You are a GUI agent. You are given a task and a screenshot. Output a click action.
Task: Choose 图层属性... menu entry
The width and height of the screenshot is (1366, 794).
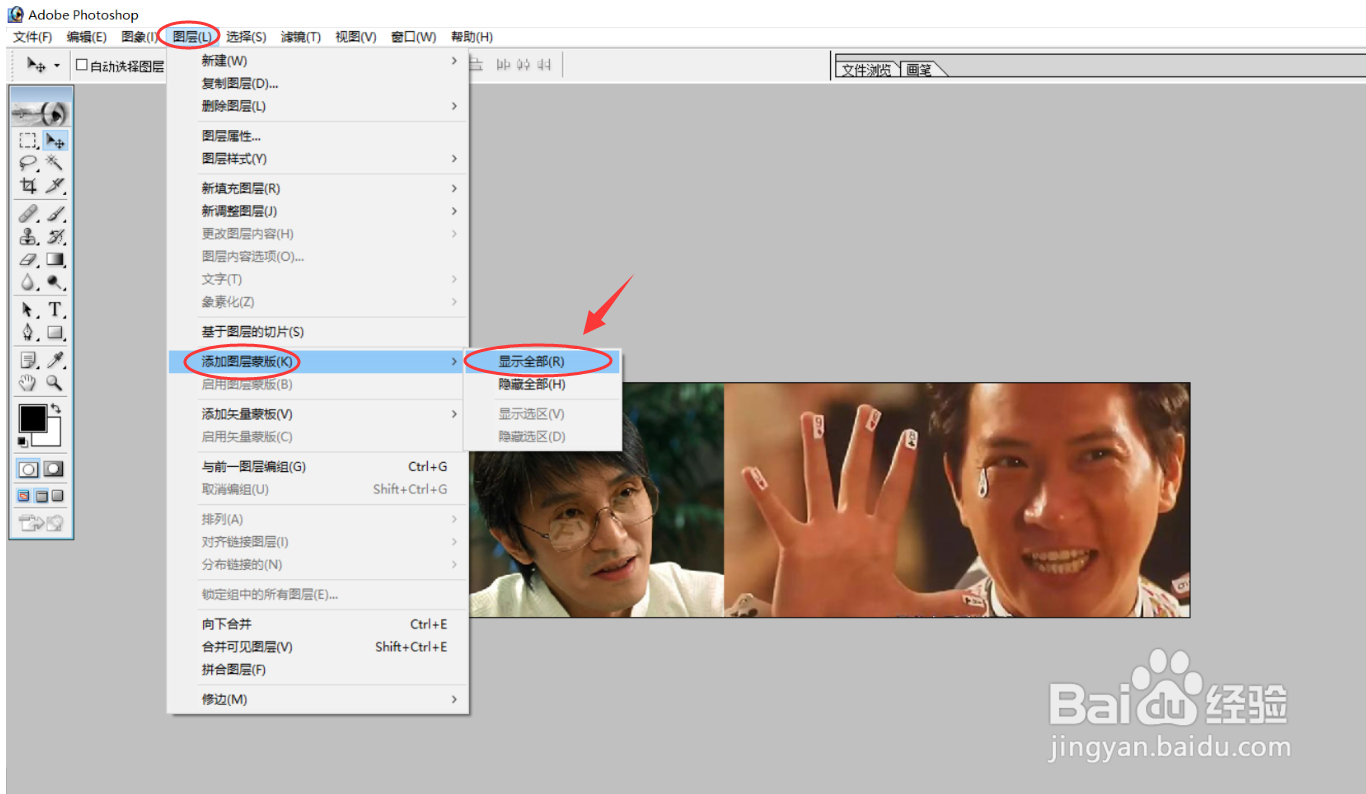coord(317,136)
